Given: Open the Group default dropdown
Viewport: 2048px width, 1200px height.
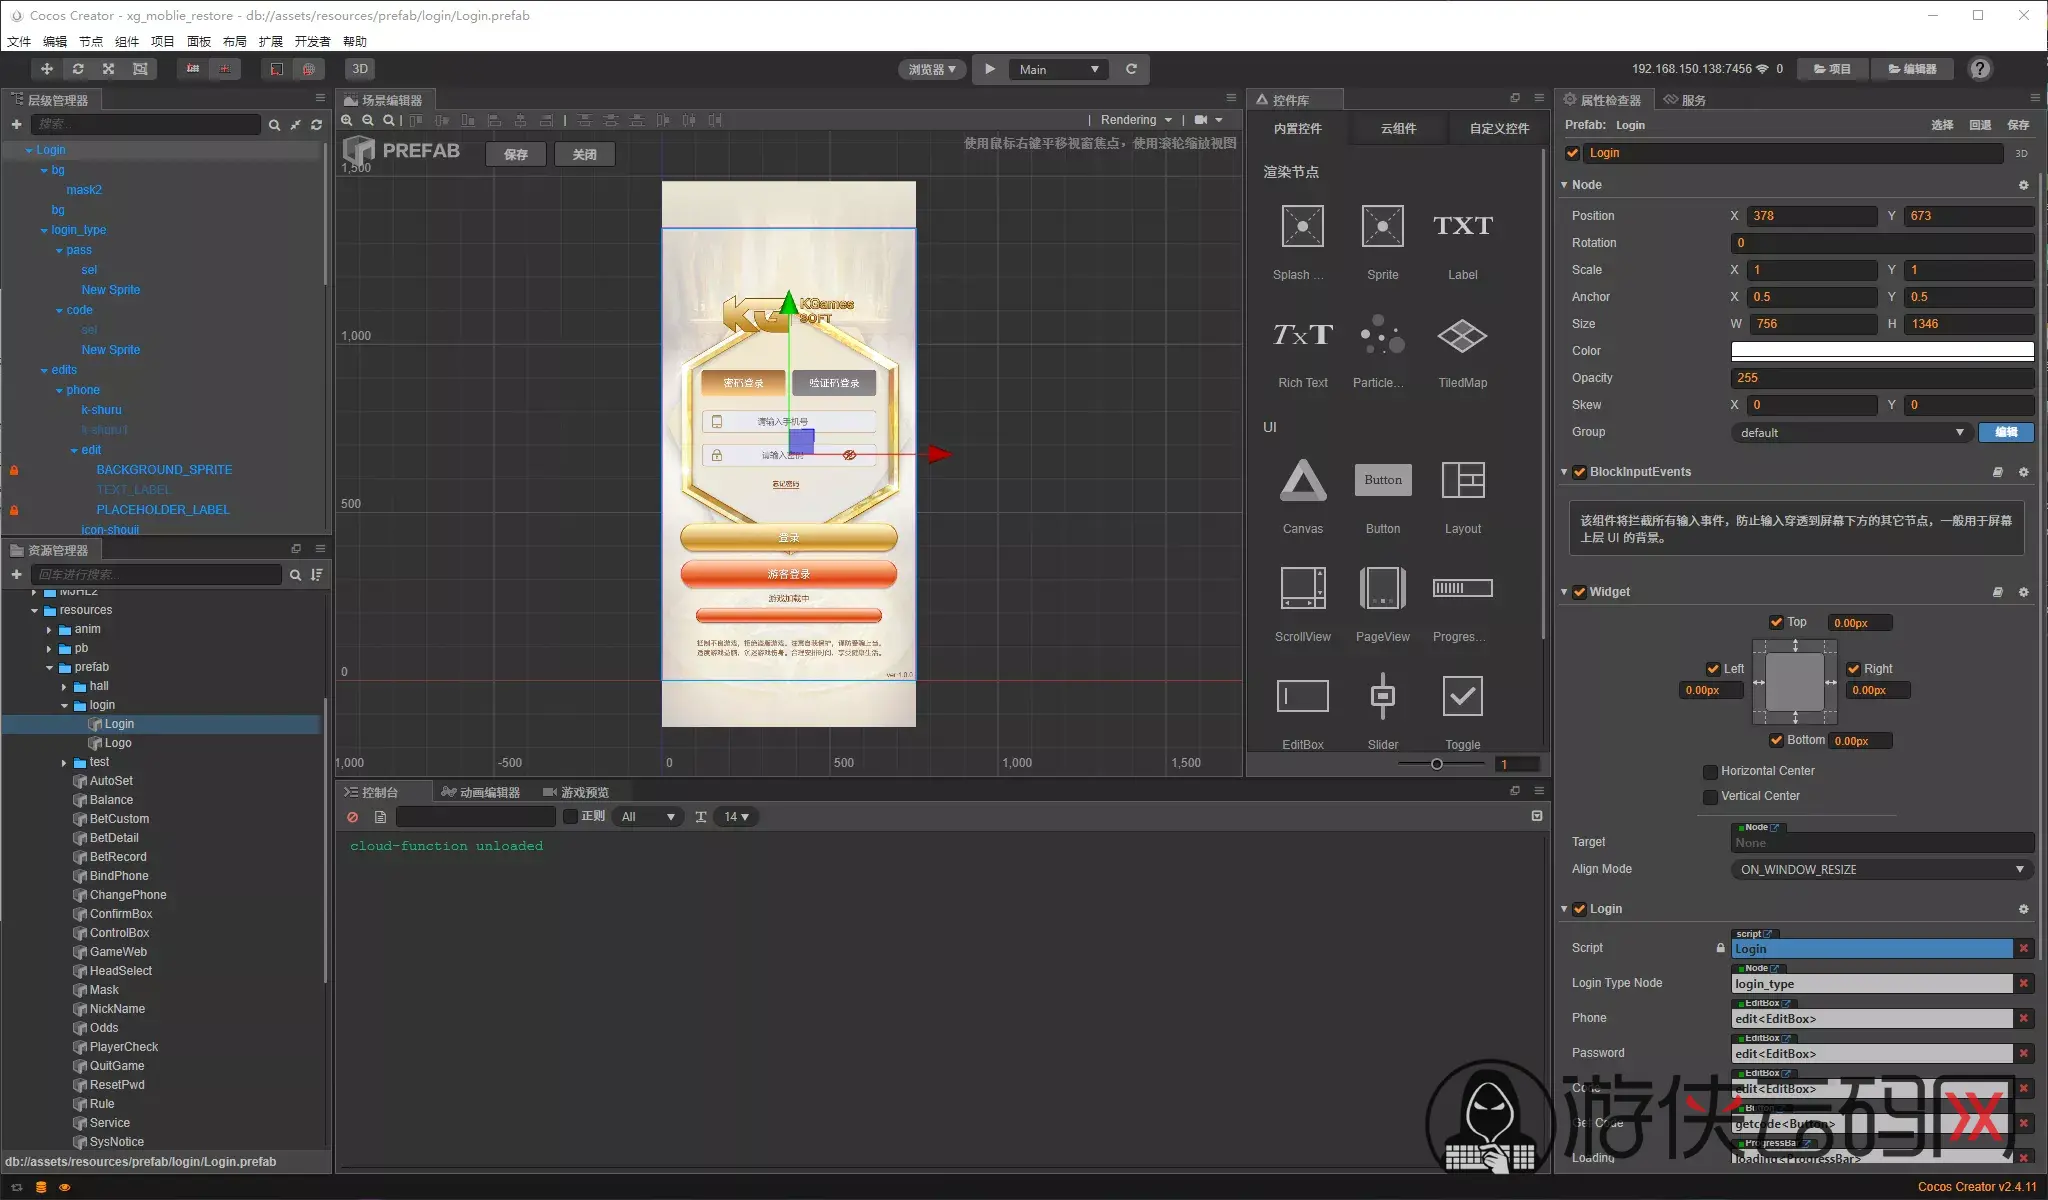Looking at the screenshot, I should tap(1850, 432).
